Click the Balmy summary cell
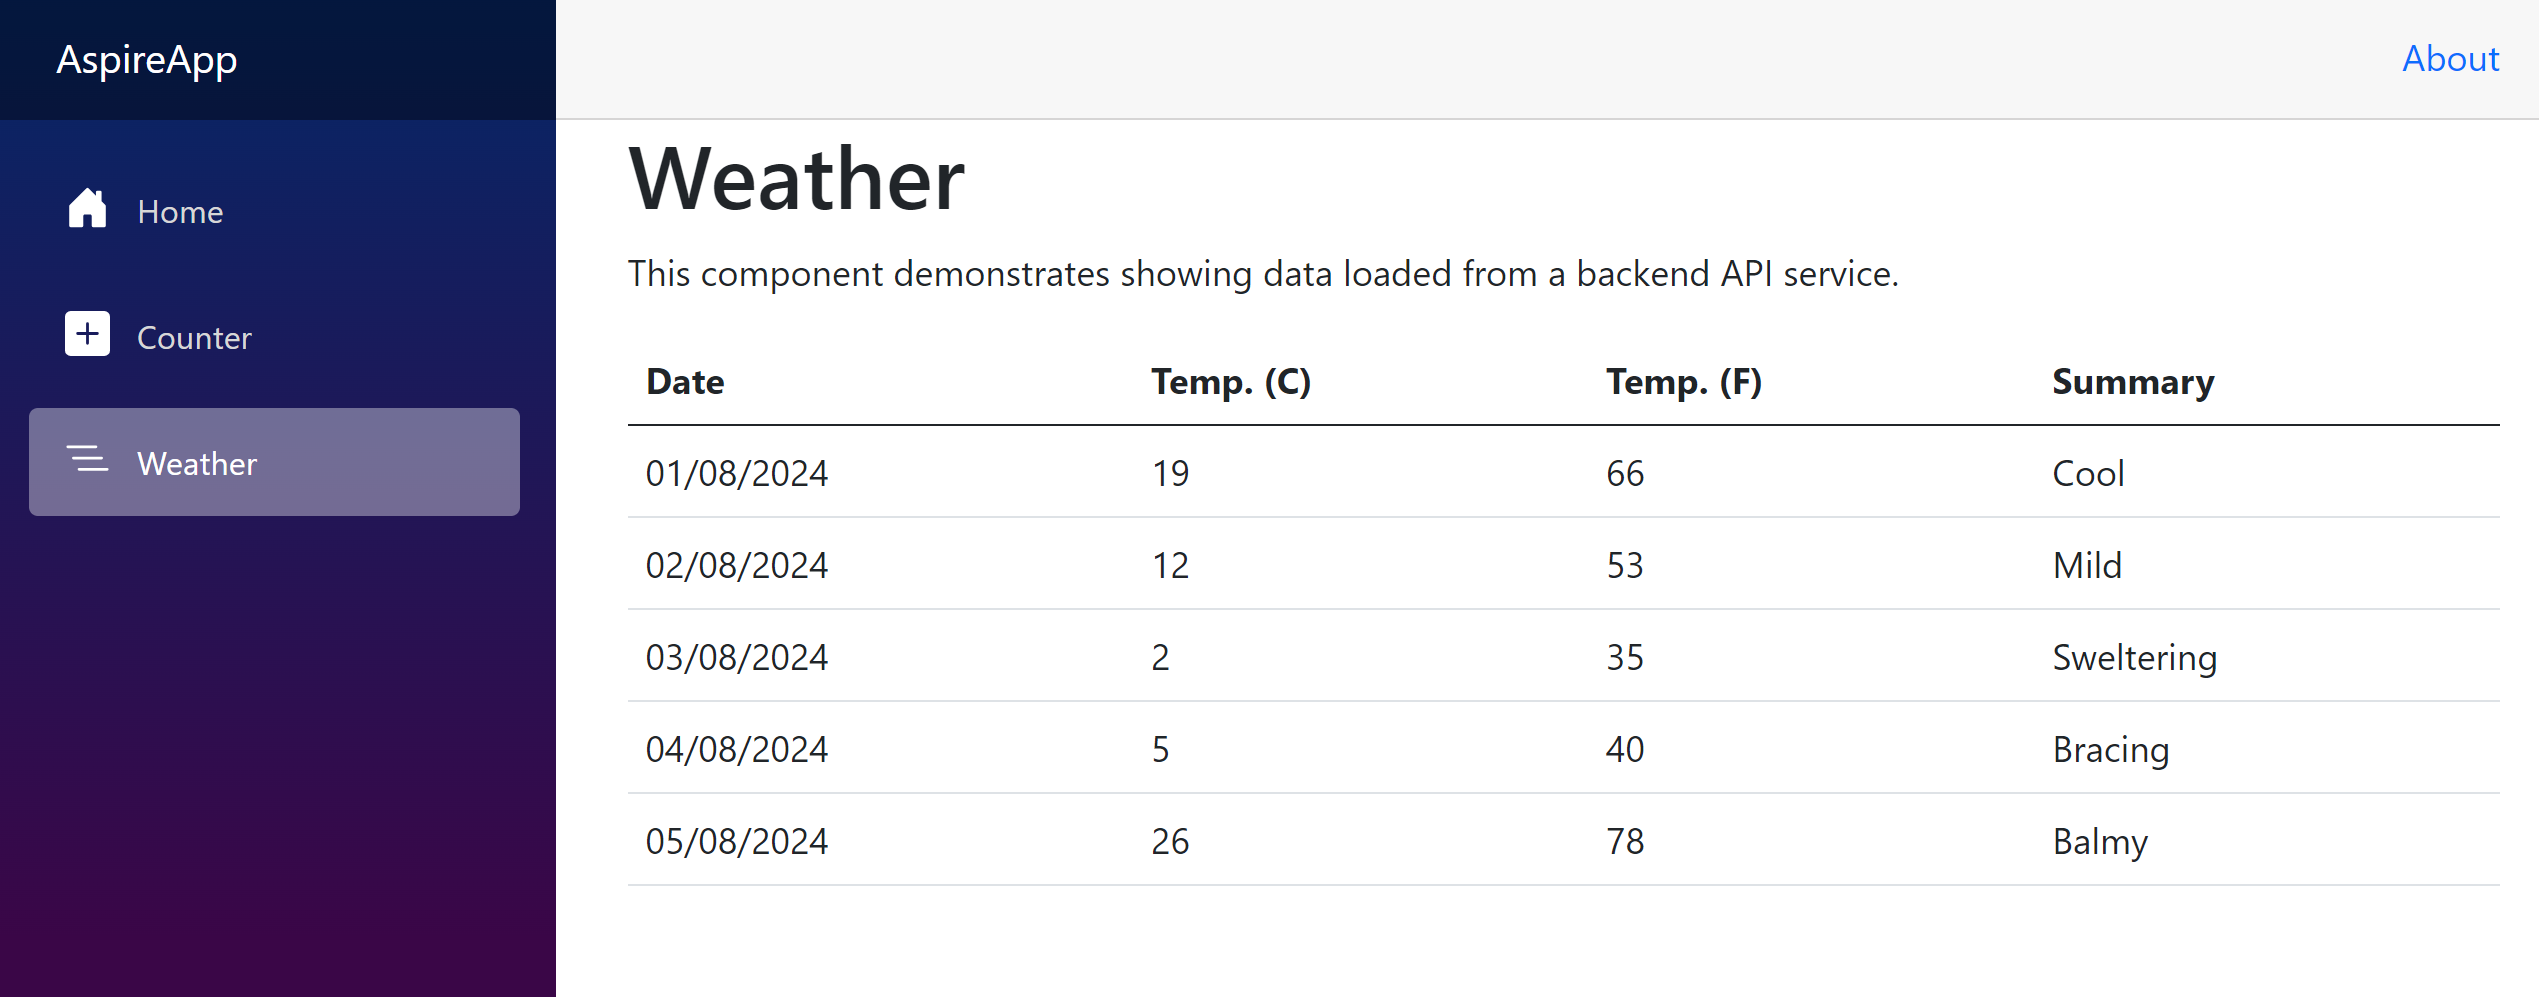 pyautogui.click(x=2099, y=841)
